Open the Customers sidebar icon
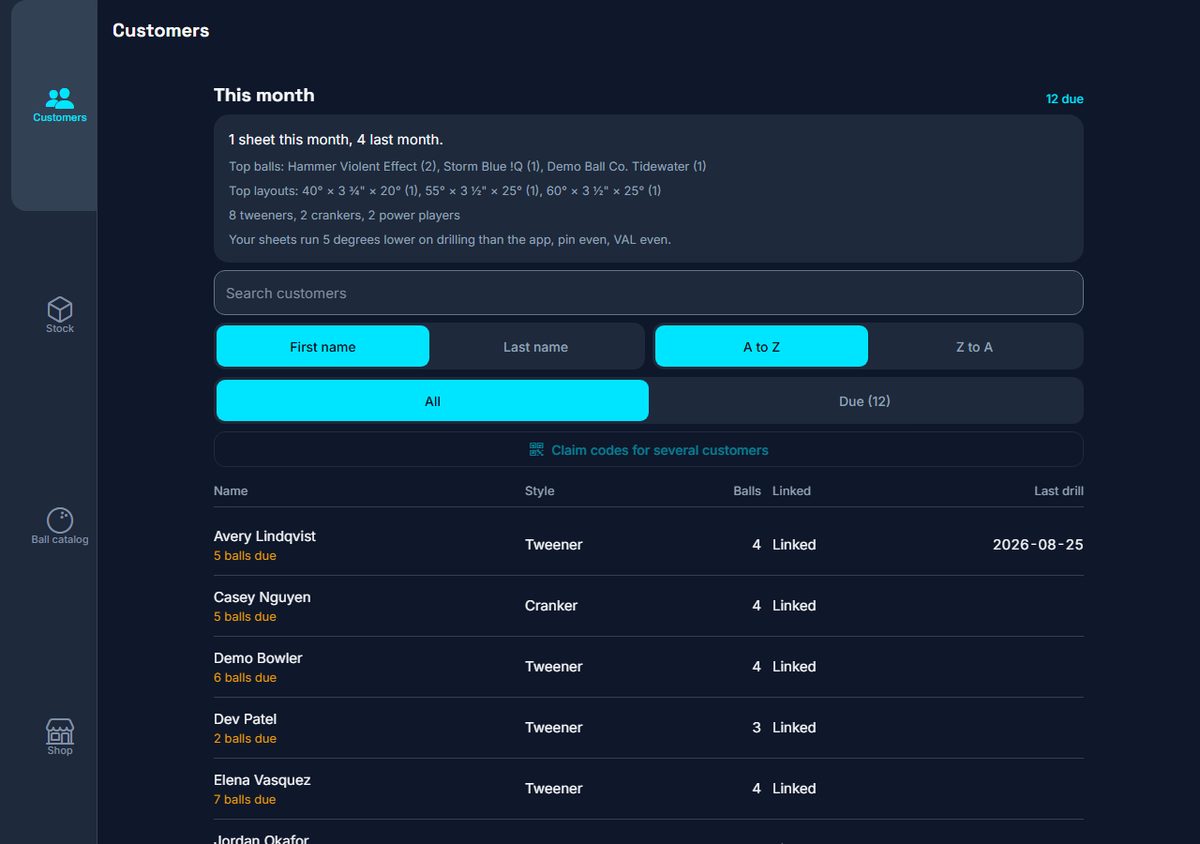 [60, 98]
